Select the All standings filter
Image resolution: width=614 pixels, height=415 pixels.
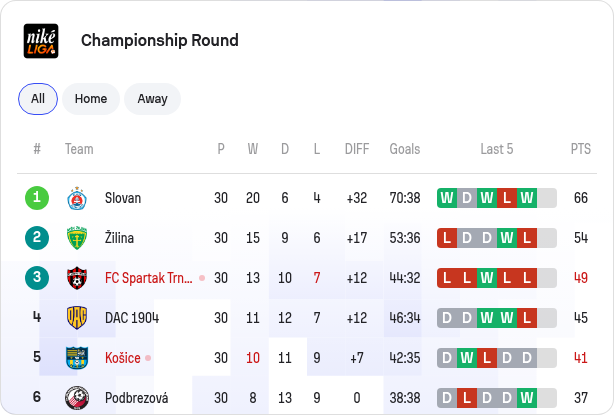[x=38, y=99]
